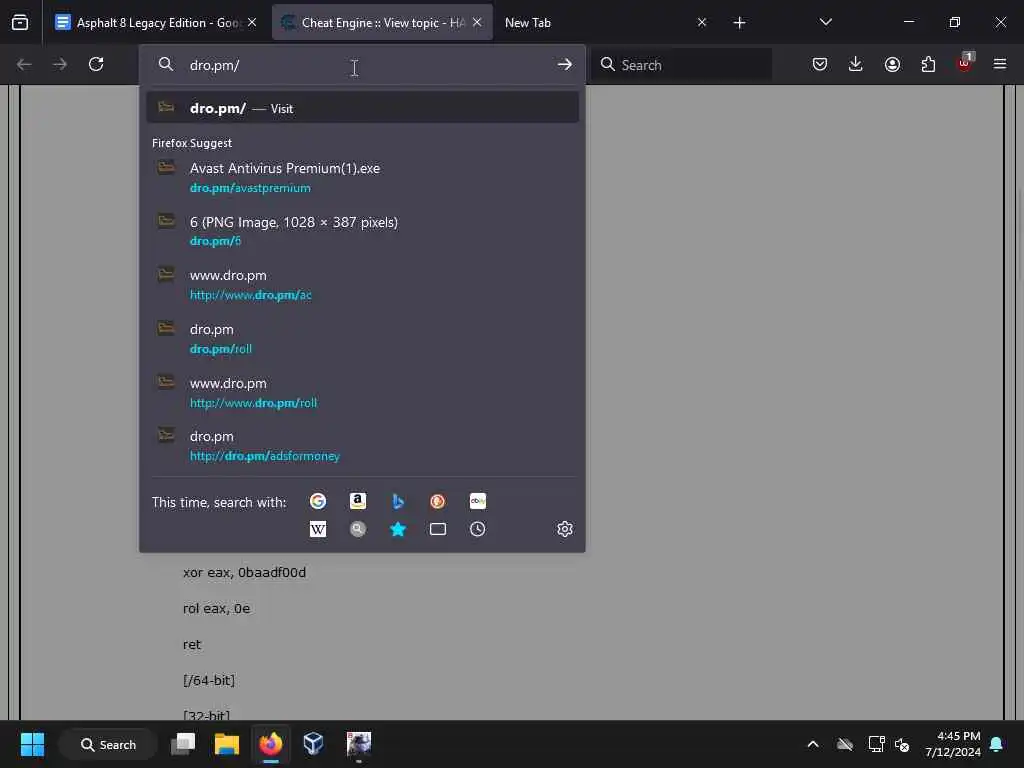Open search settings gear icon
This screenshot has height=768, width=1024.
coord(565,529)
